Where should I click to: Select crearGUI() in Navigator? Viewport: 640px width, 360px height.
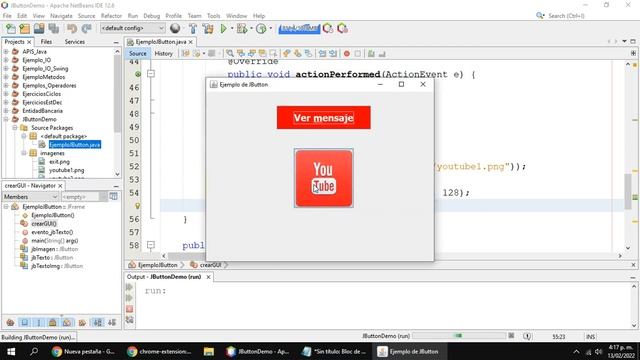click(x=44, y=224)
